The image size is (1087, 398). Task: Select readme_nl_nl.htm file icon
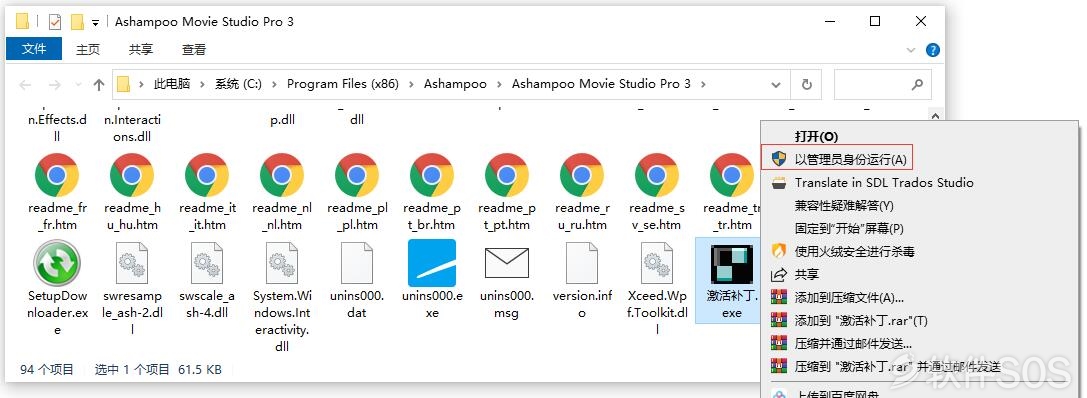[281, 175]
